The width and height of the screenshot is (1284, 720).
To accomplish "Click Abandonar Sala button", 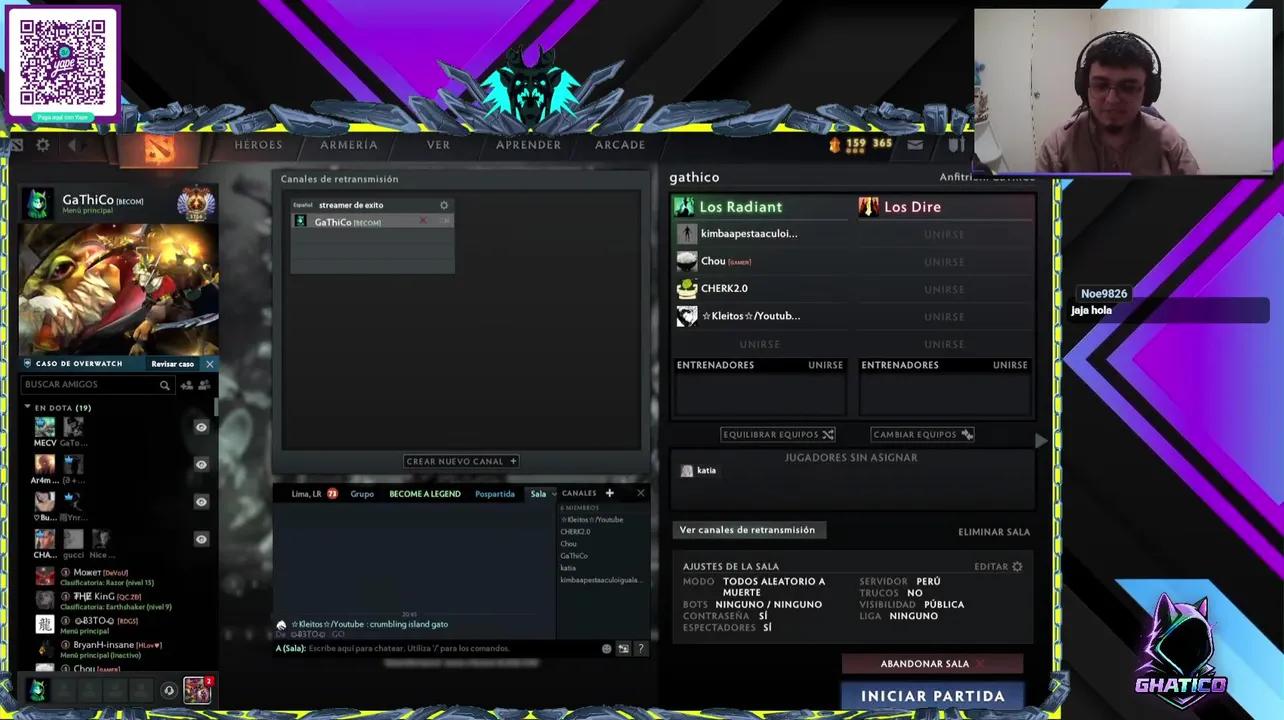I will [932, 664].
